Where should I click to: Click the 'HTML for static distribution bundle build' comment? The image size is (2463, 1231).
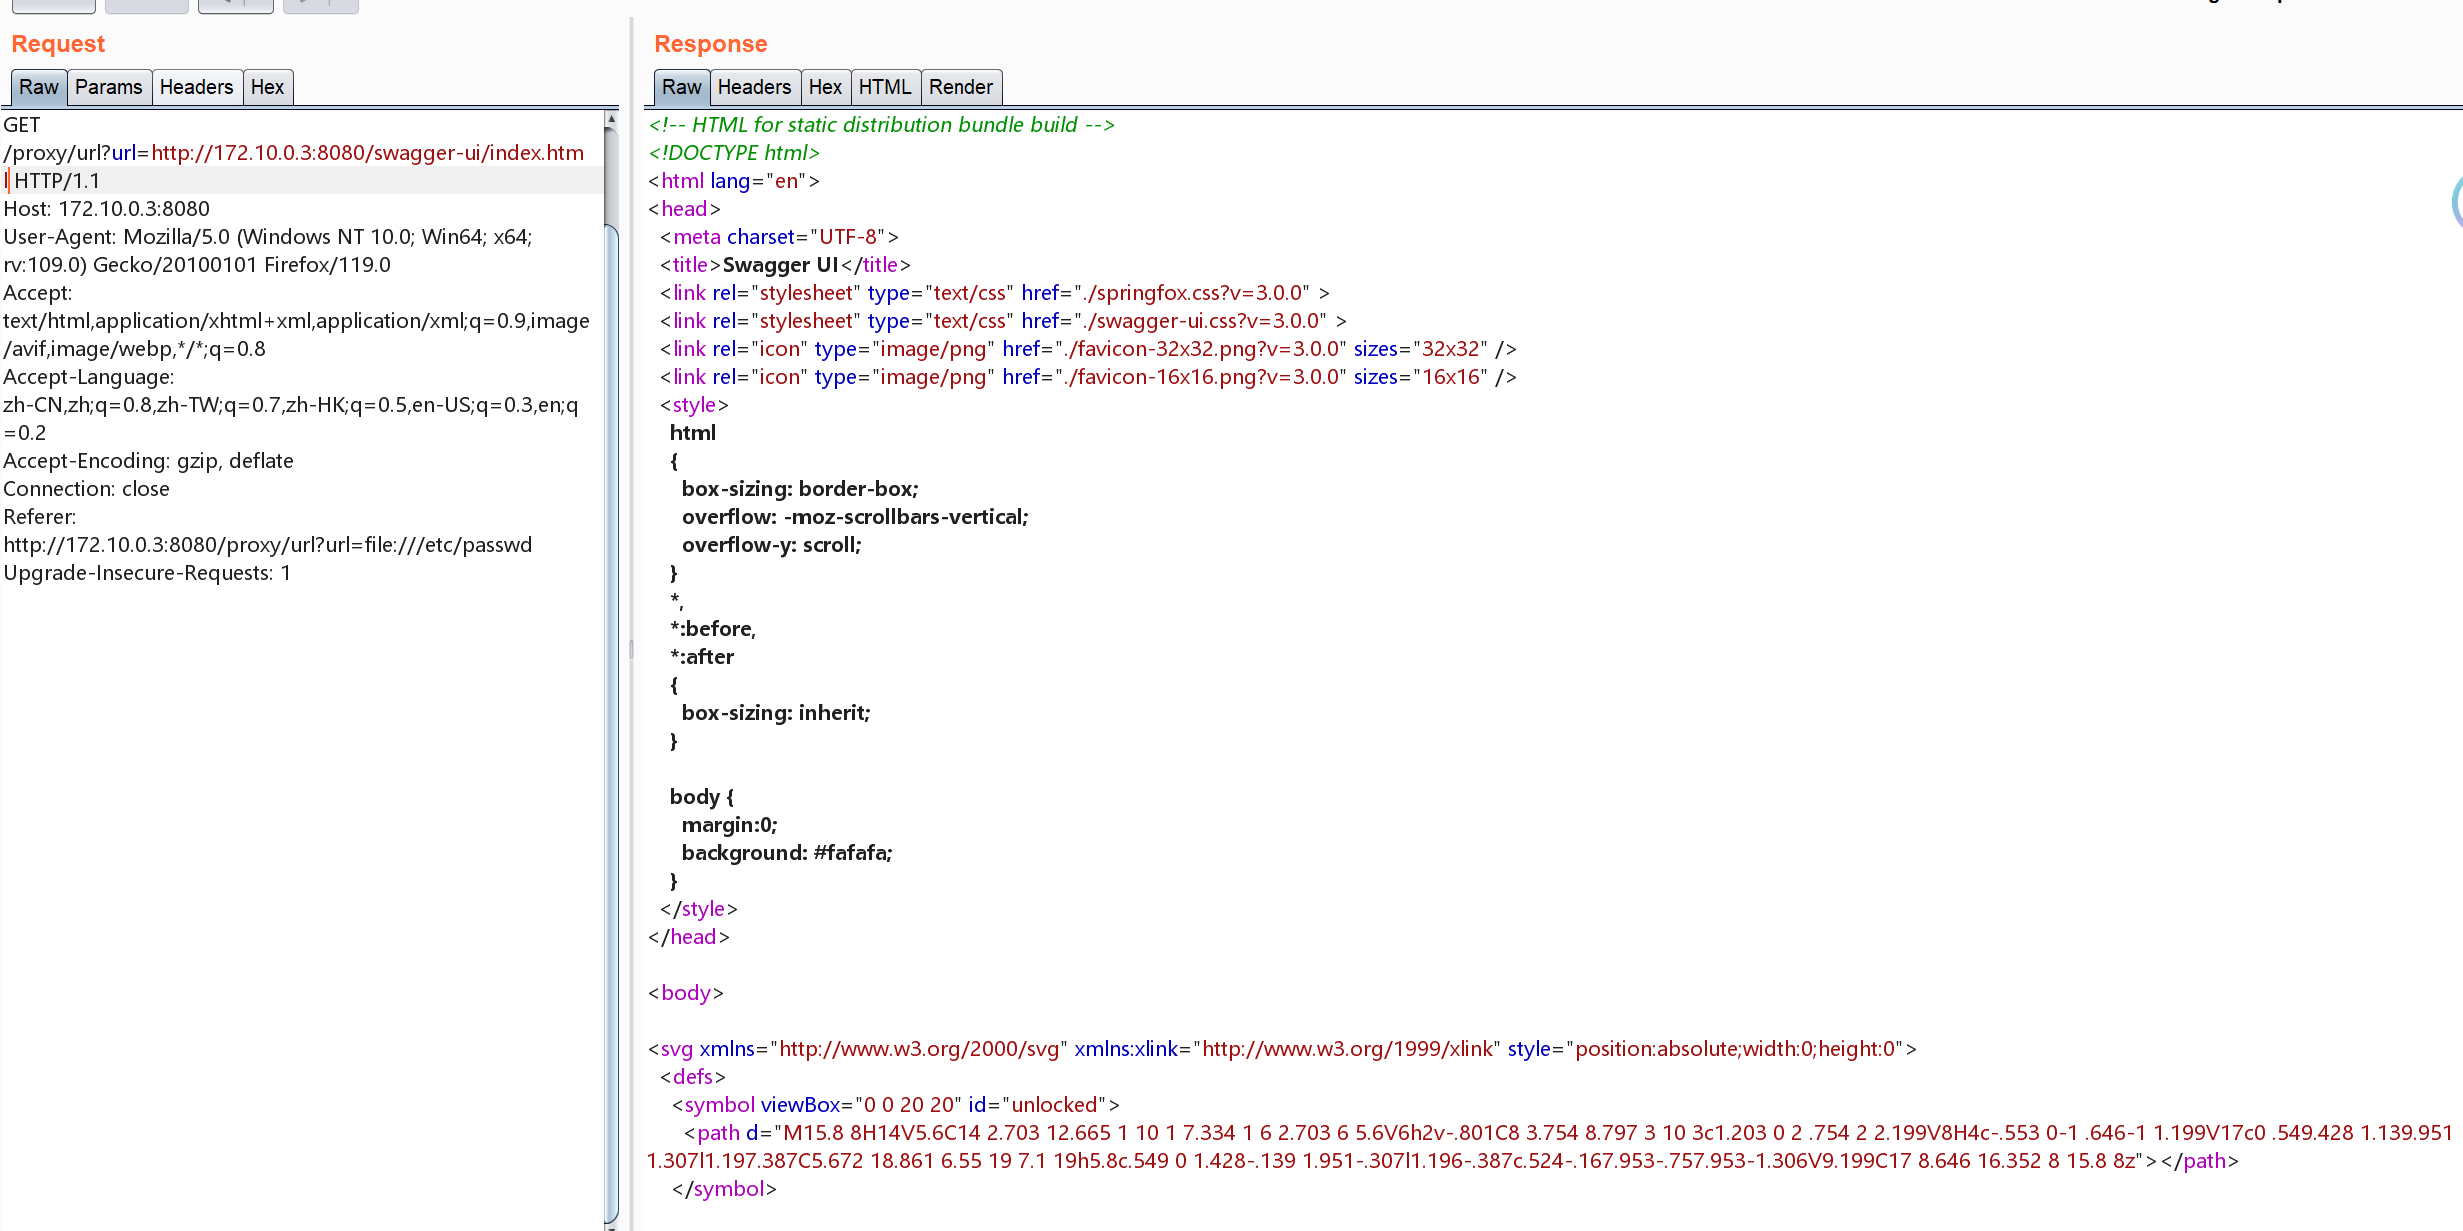[882, 125]
